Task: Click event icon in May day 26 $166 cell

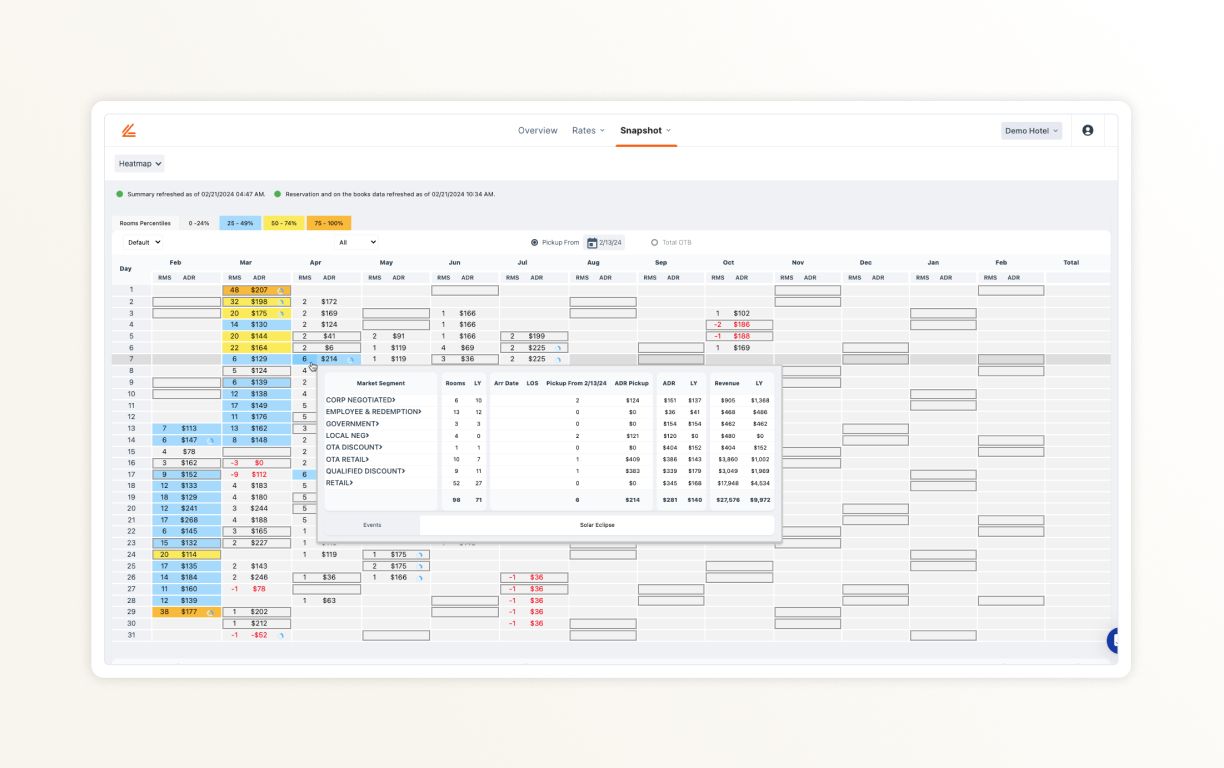Action: point(421,577)
